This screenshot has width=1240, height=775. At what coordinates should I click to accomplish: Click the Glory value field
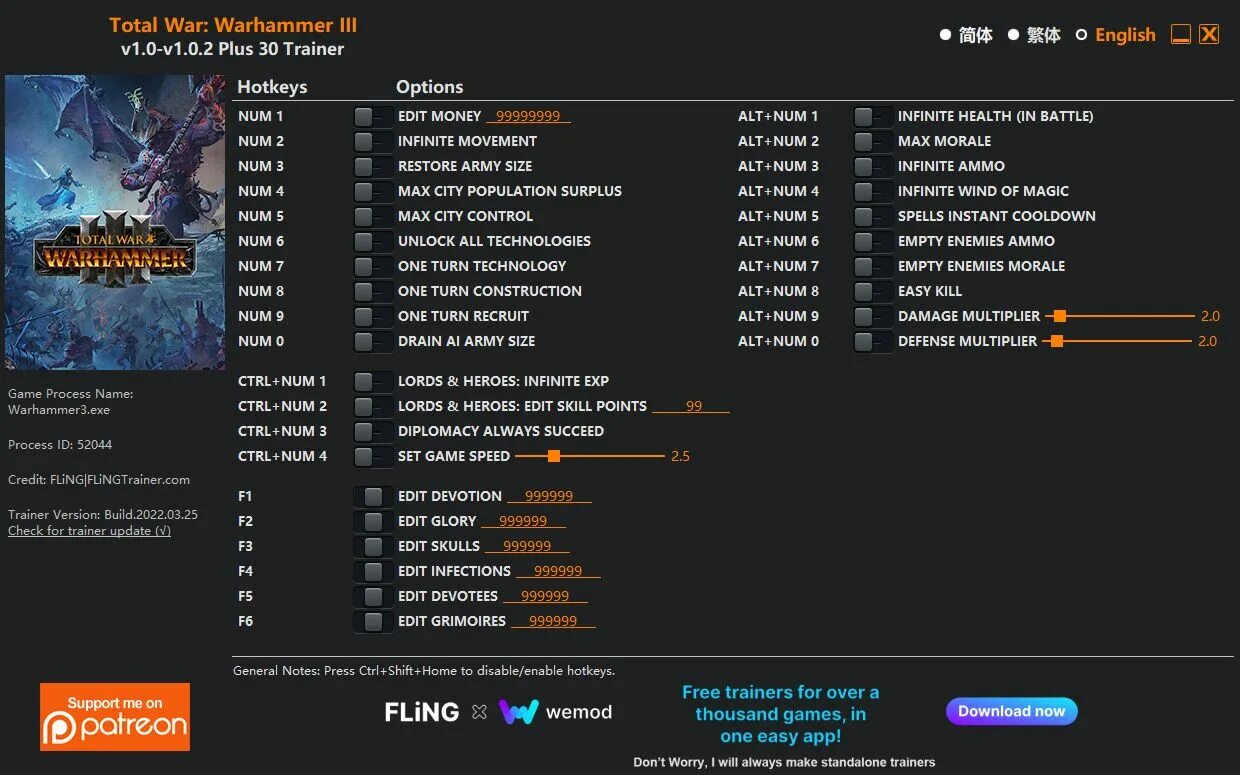[x=523, y=521]
